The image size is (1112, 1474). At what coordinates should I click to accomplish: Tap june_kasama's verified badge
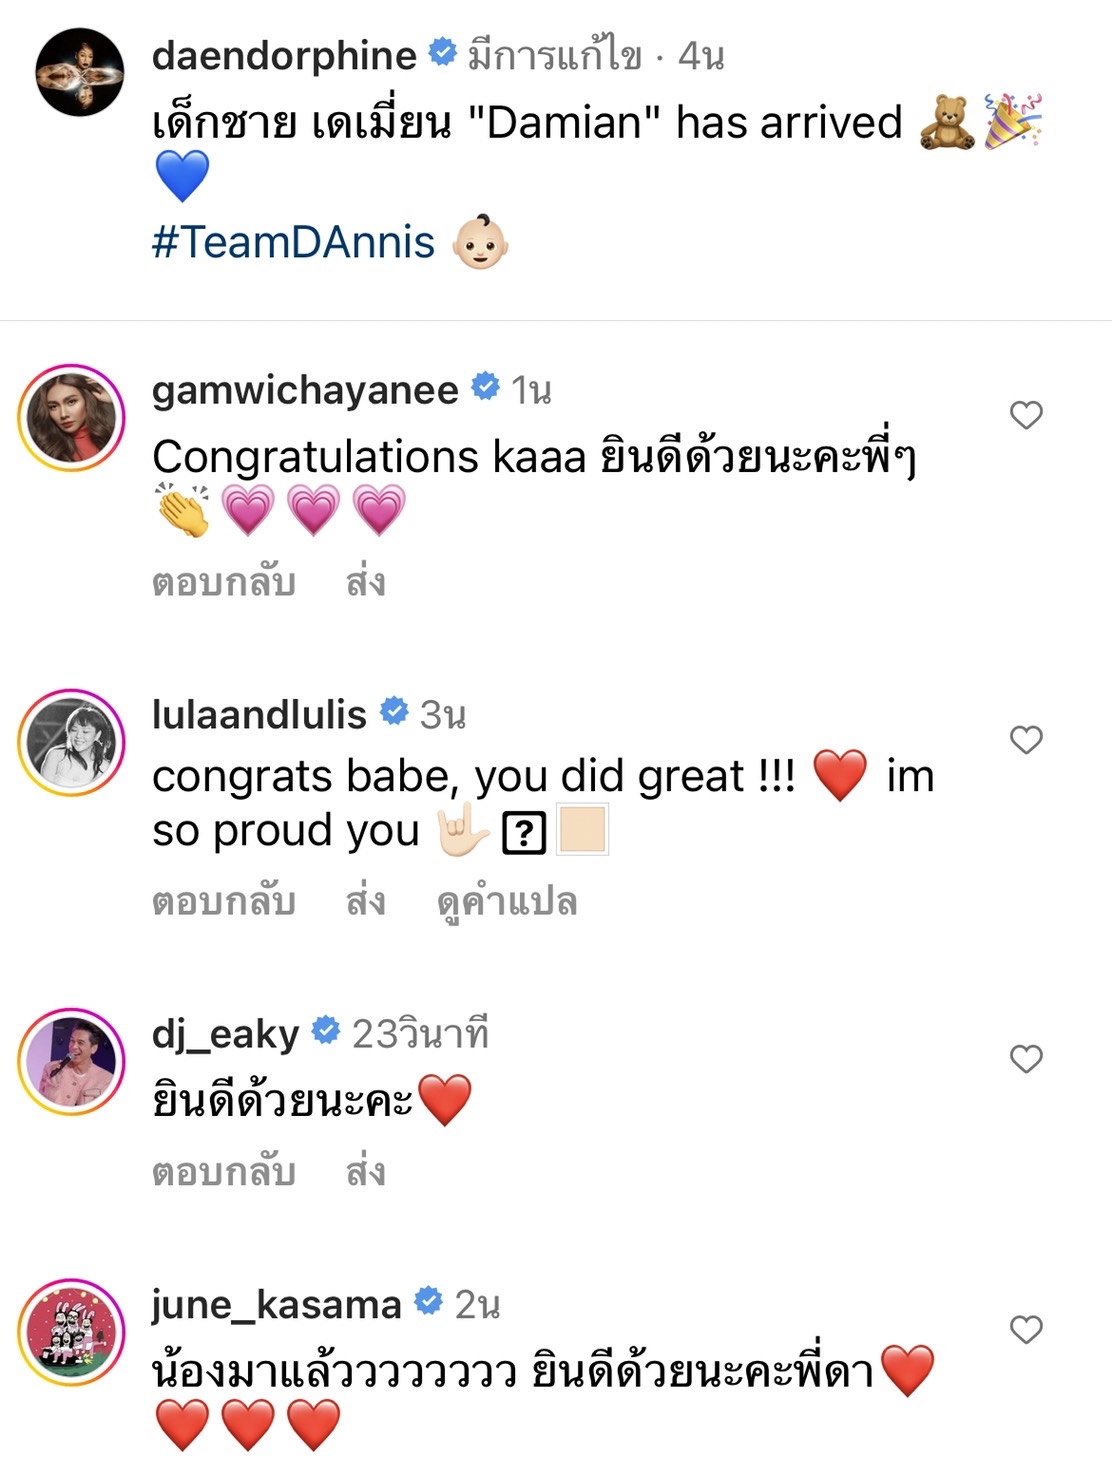click(x=429, y=1302)
